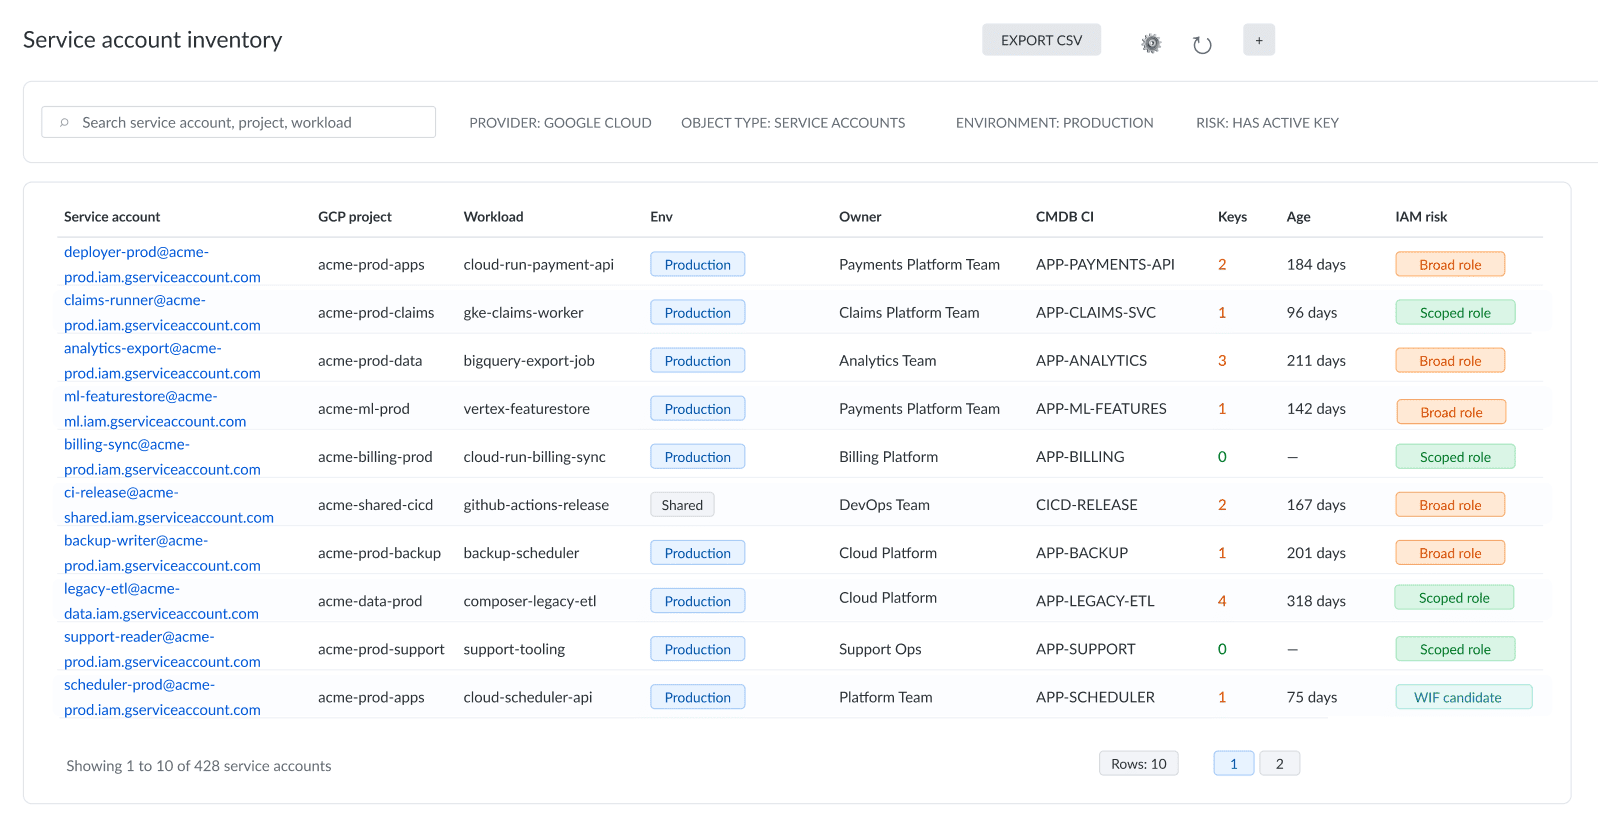Click the WIF candidate risk badge
Viewport: 1598px width, 826px height.
(x=1463, y=697)
